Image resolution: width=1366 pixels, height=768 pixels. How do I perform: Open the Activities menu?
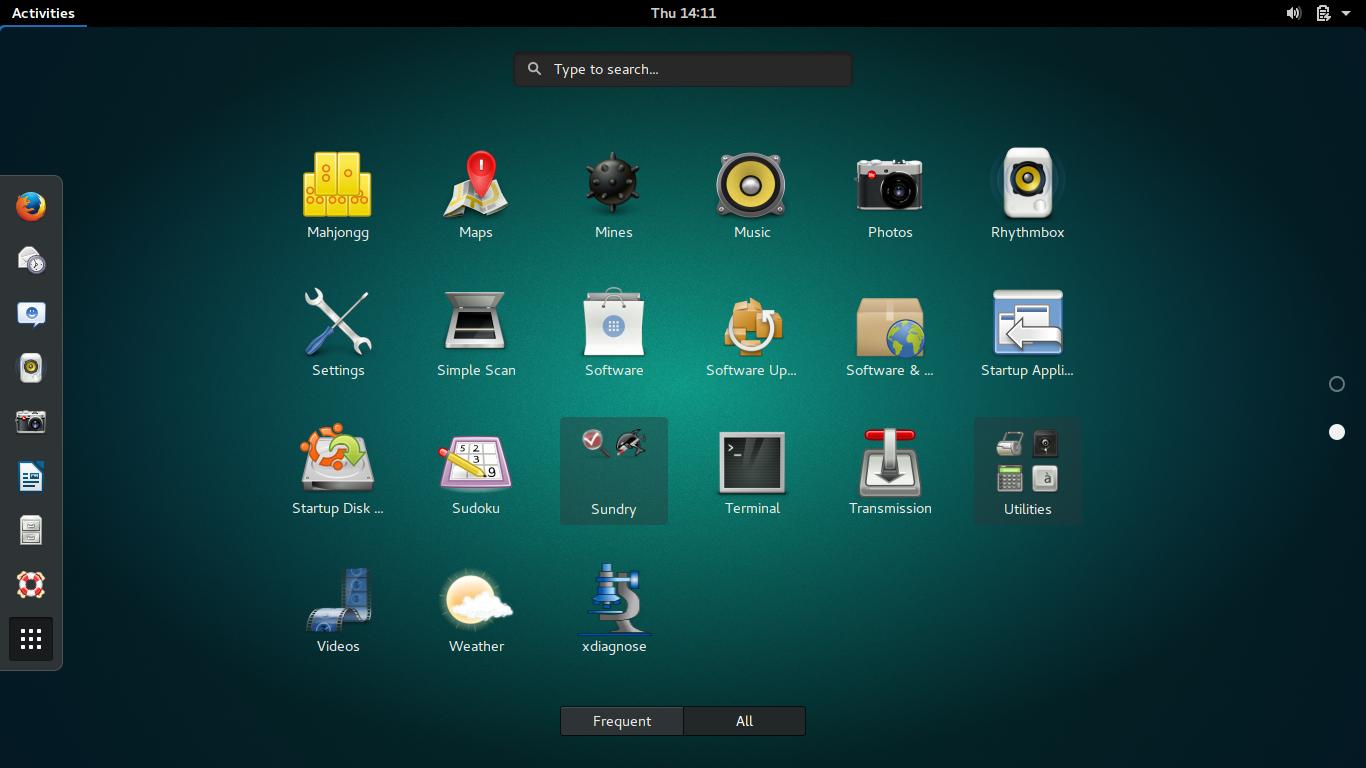pos(44,13)
